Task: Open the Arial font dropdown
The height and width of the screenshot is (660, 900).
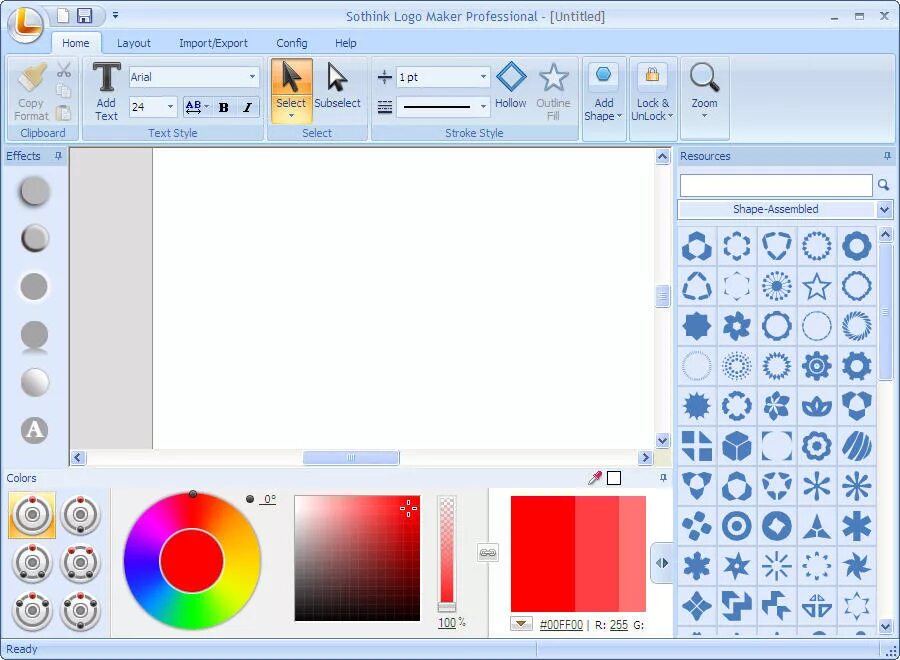Action: tap(252, 76)
